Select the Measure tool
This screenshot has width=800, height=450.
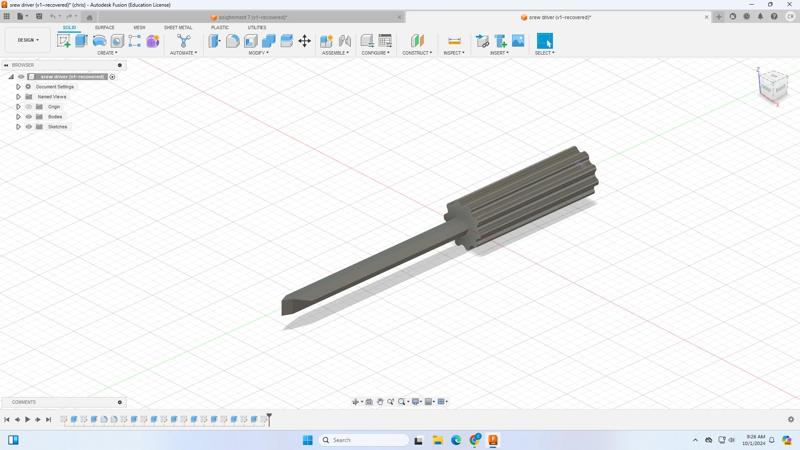coord(454,41)
